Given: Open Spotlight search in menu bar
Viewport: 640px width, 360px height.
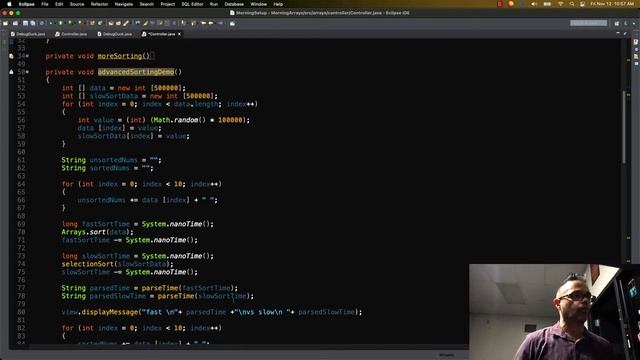Looking at the screenshot, I should (x=572, y=4).
